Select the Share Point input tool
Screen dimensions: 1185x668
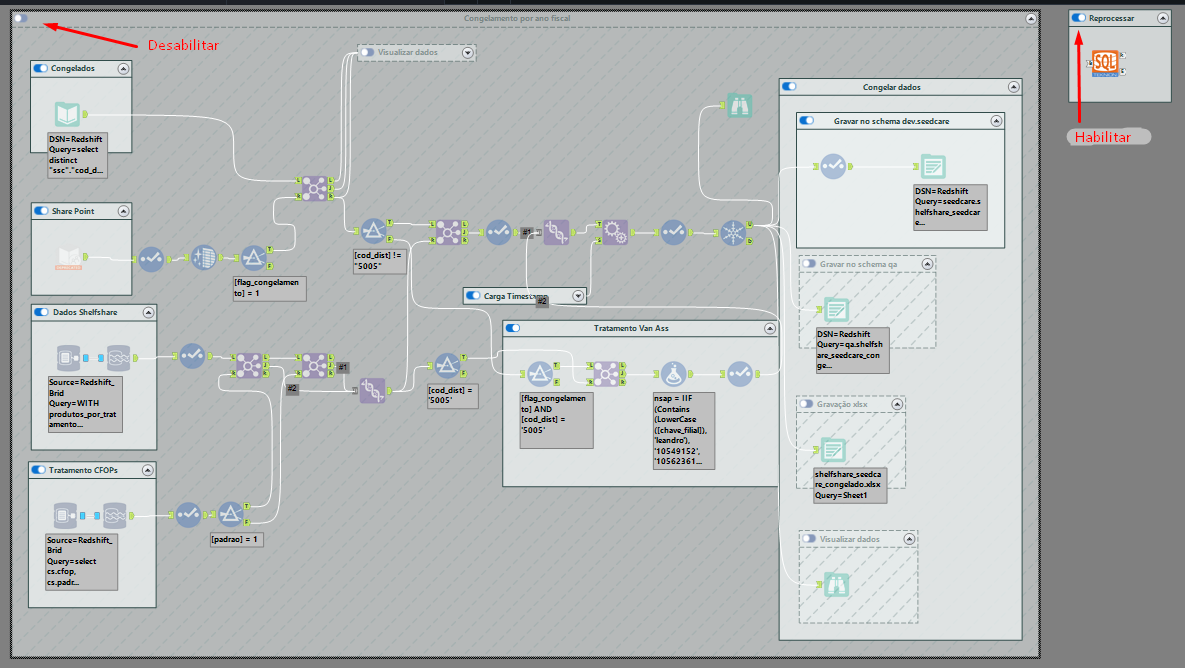(x=69, y=258)
